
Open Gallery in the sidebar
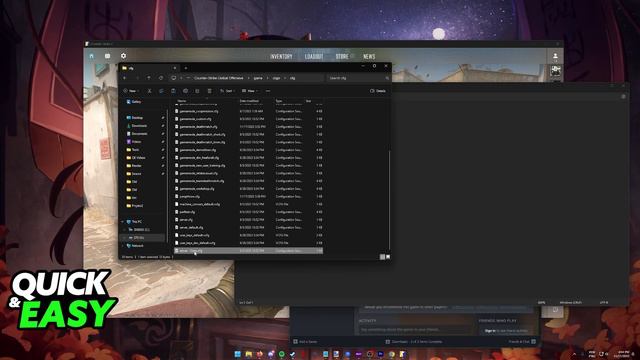[x=134, y=102]
